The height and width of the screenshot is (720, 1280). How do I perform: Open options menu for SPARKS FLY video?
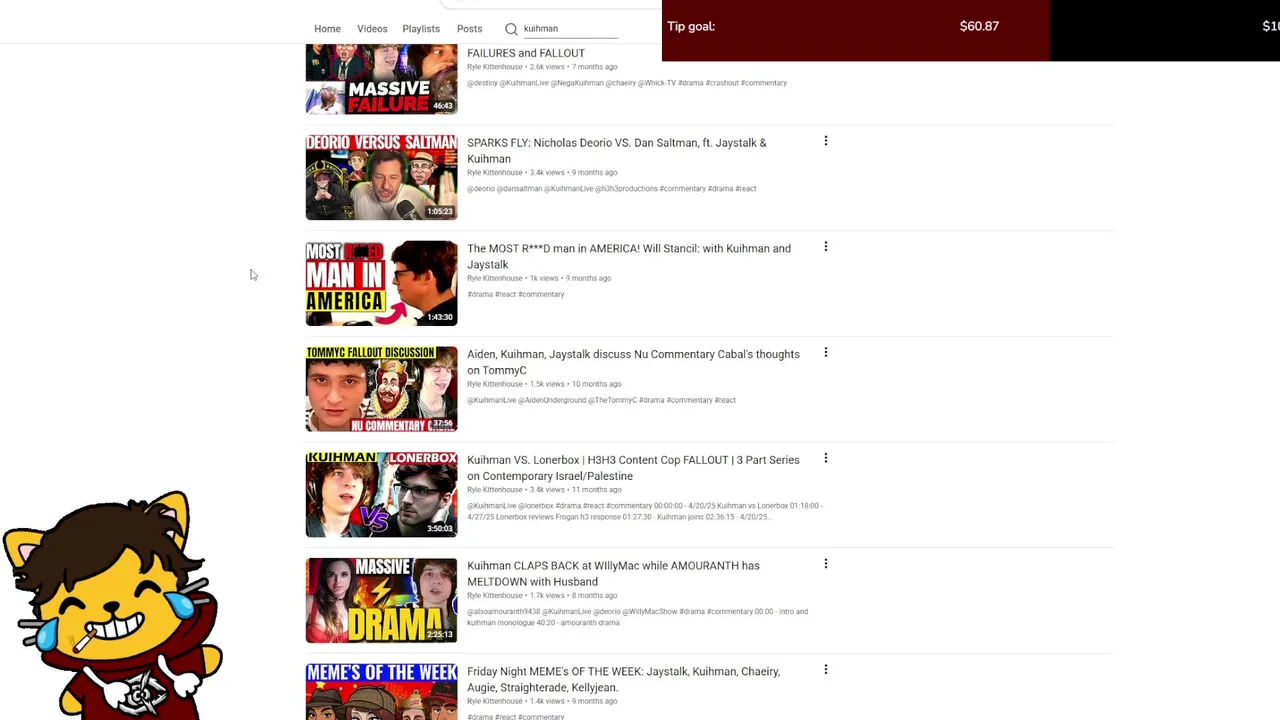tap(826, 141)
